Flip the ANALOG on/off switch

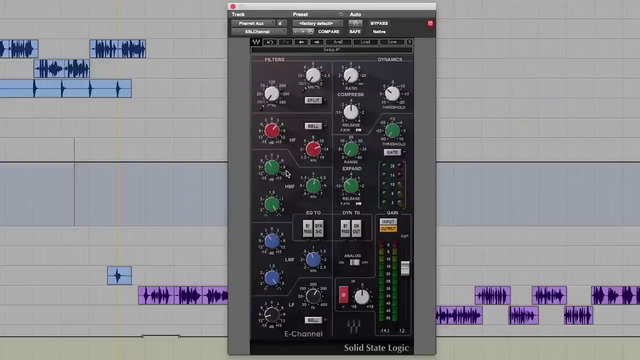point(355,262)
